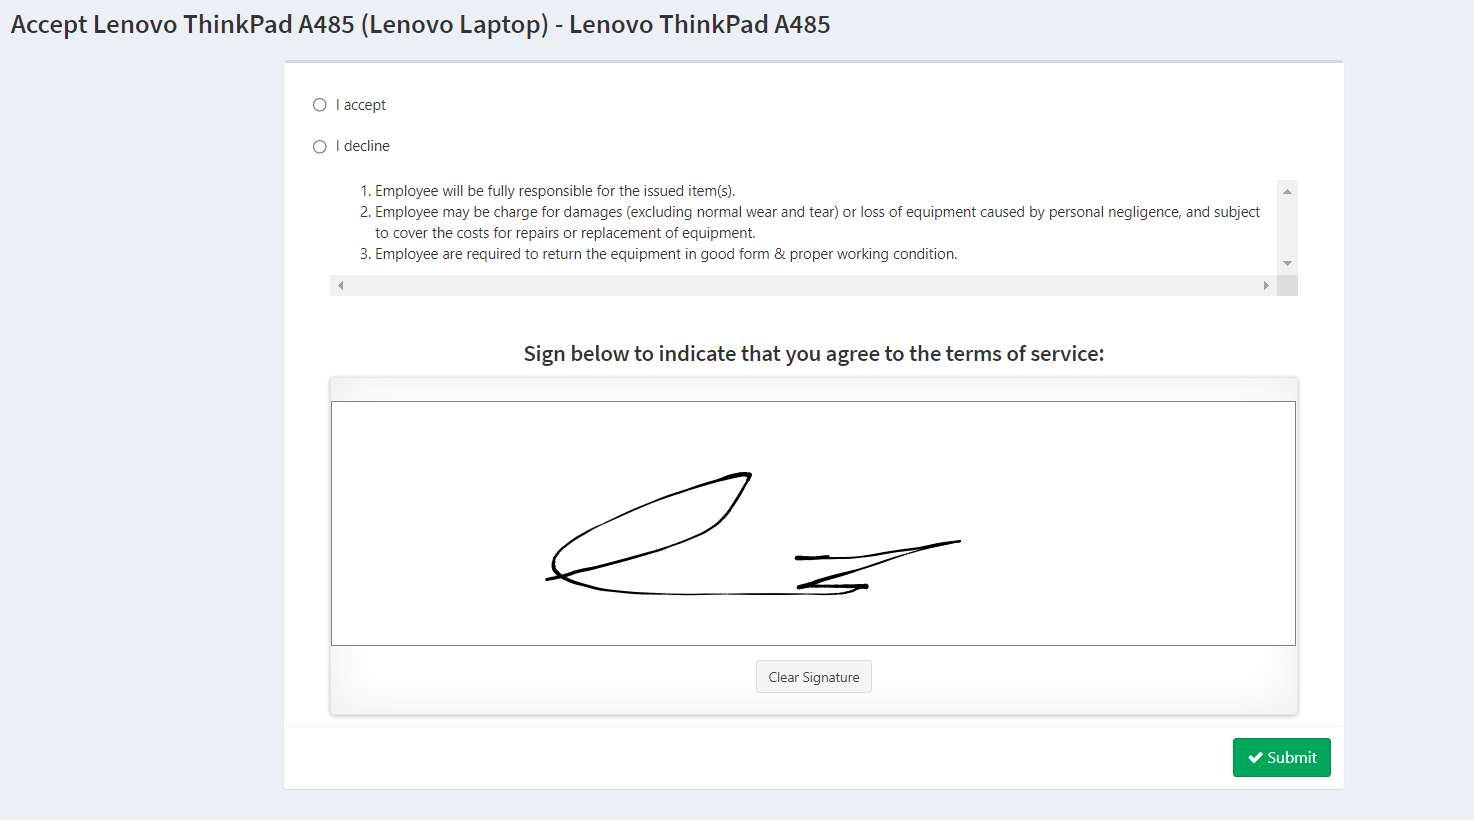Click the Sign below heading text
The height and width of the screenshot is (820, 1474).
[814, 354]
